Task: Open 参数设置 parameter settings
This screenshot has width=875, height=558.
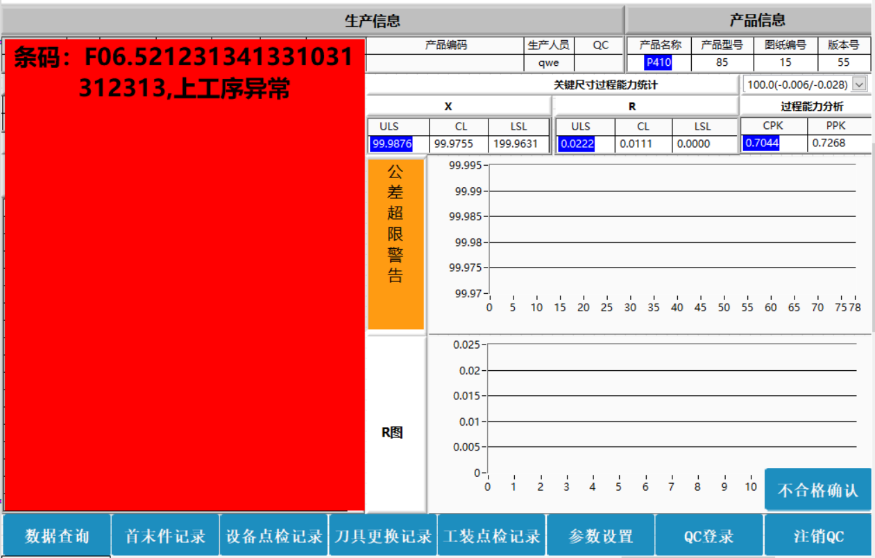Action: point(600,535)
